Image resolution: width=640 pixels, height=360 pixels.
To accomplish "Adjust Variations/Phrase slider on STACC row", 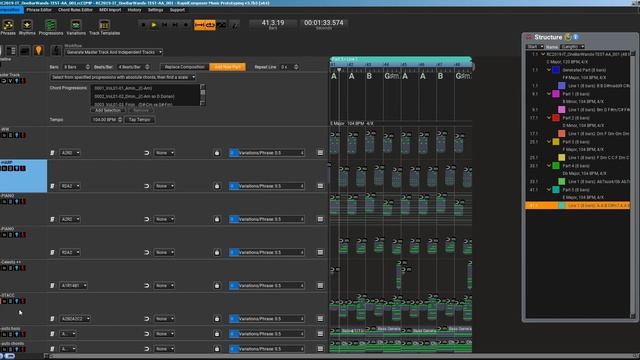I will [x=267, y=319].
